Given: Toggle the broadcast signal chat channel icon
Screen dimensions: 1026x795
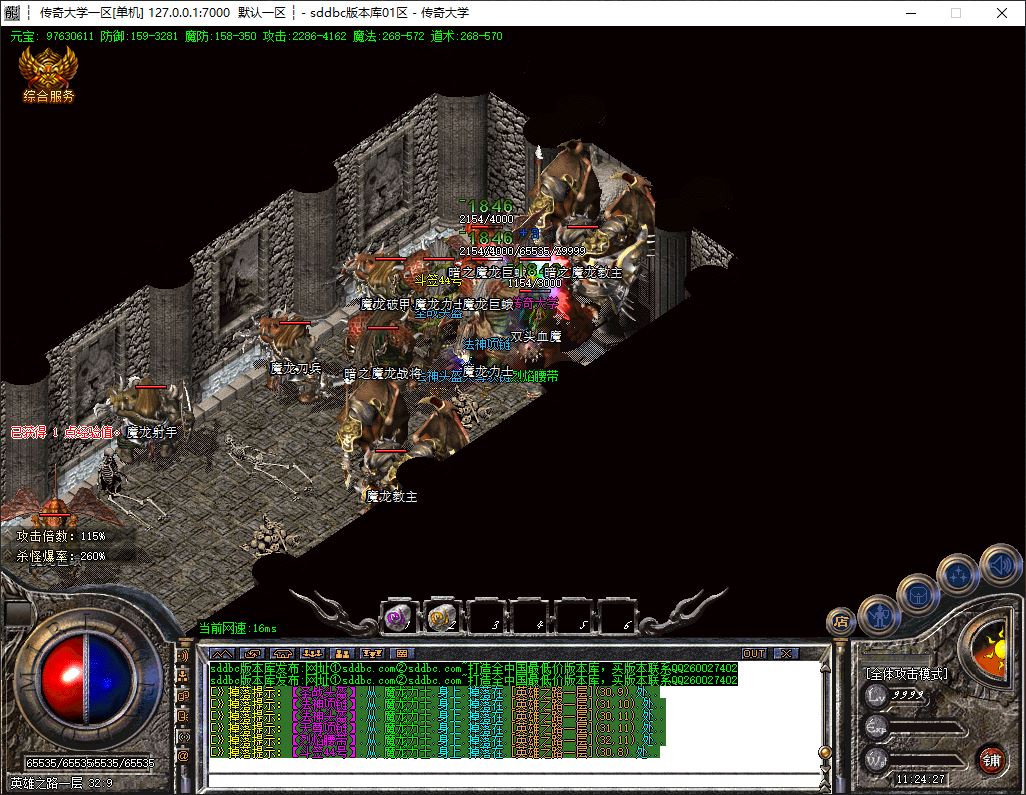Looking at the screenshot, I should click(183, 736).
